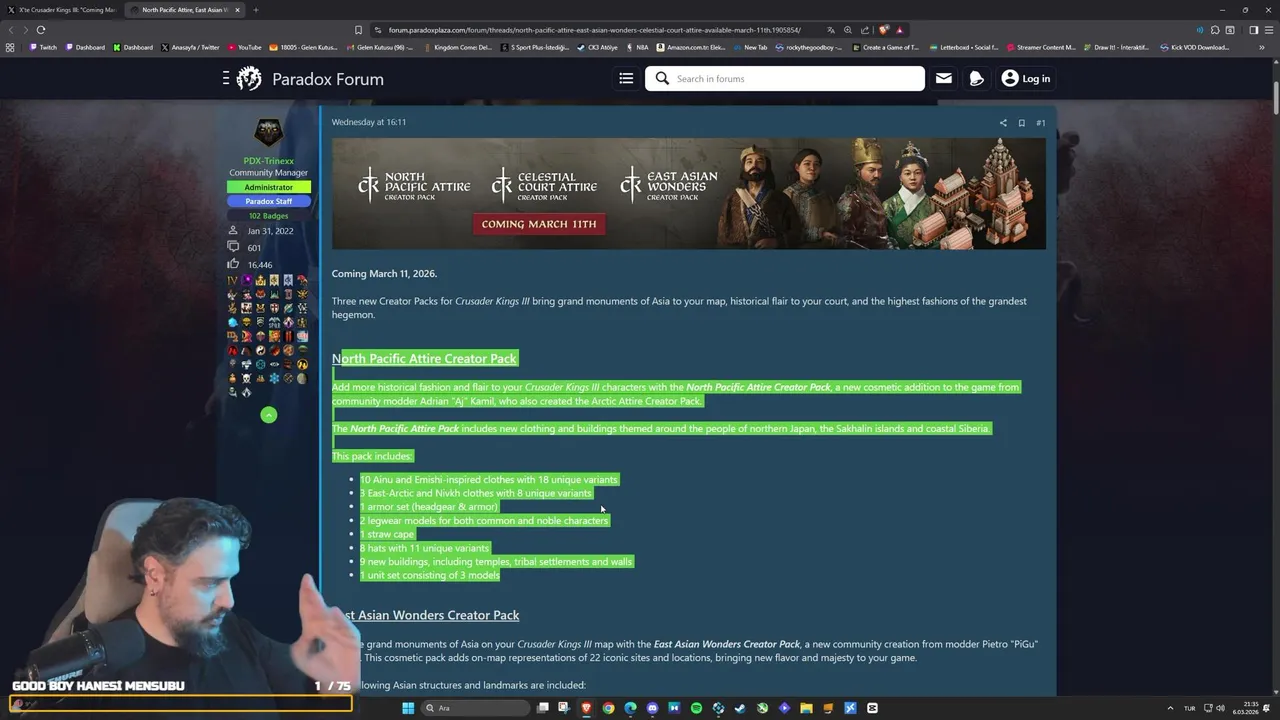
Task: Open the Amazon.com.tr bookmark
Action: tap(693, 47)
